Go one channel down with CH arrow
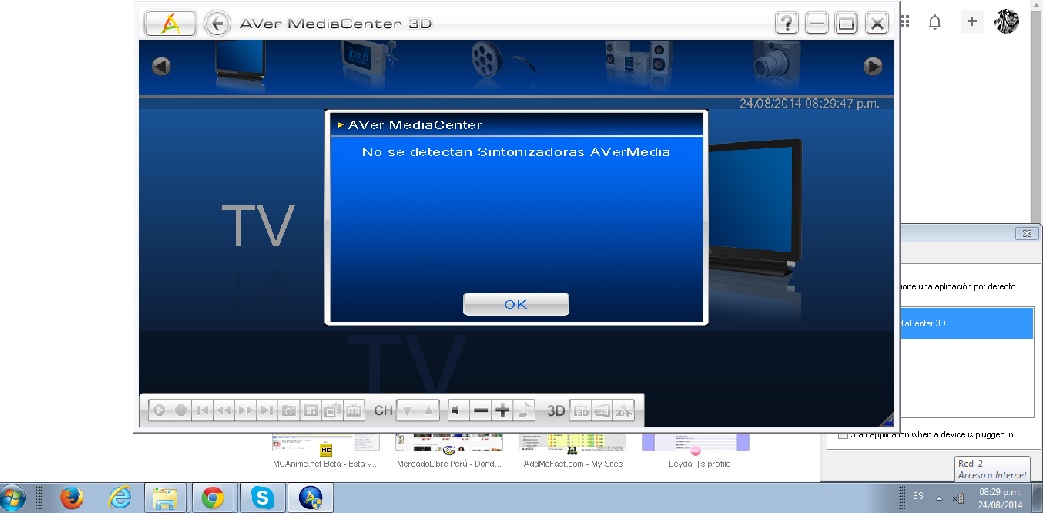The image size is (1043, 513). pos(407,411)
